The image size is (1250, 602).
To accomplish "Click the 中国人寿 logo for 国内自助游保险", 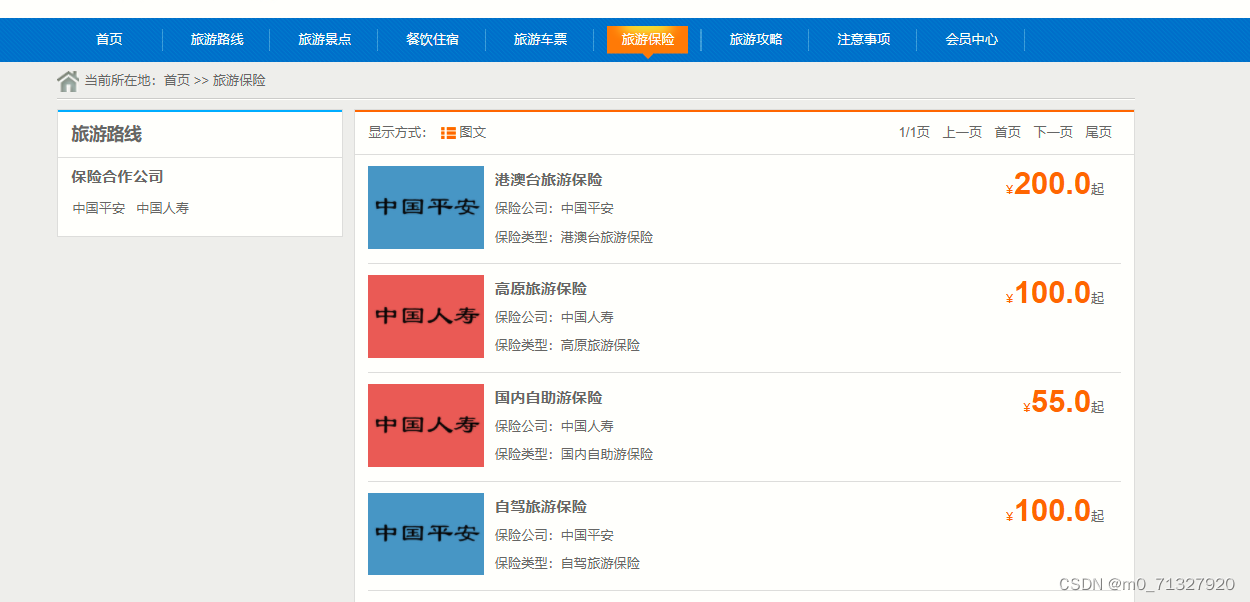I will pyautogui.click(x=425, y=425).
